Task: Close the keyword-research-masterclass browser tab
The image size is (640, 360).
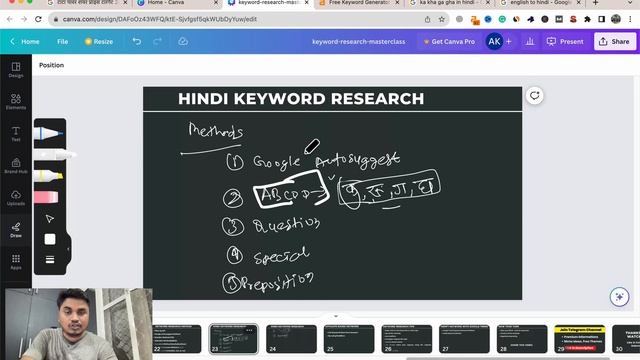Action: click(x=307, y=2)
